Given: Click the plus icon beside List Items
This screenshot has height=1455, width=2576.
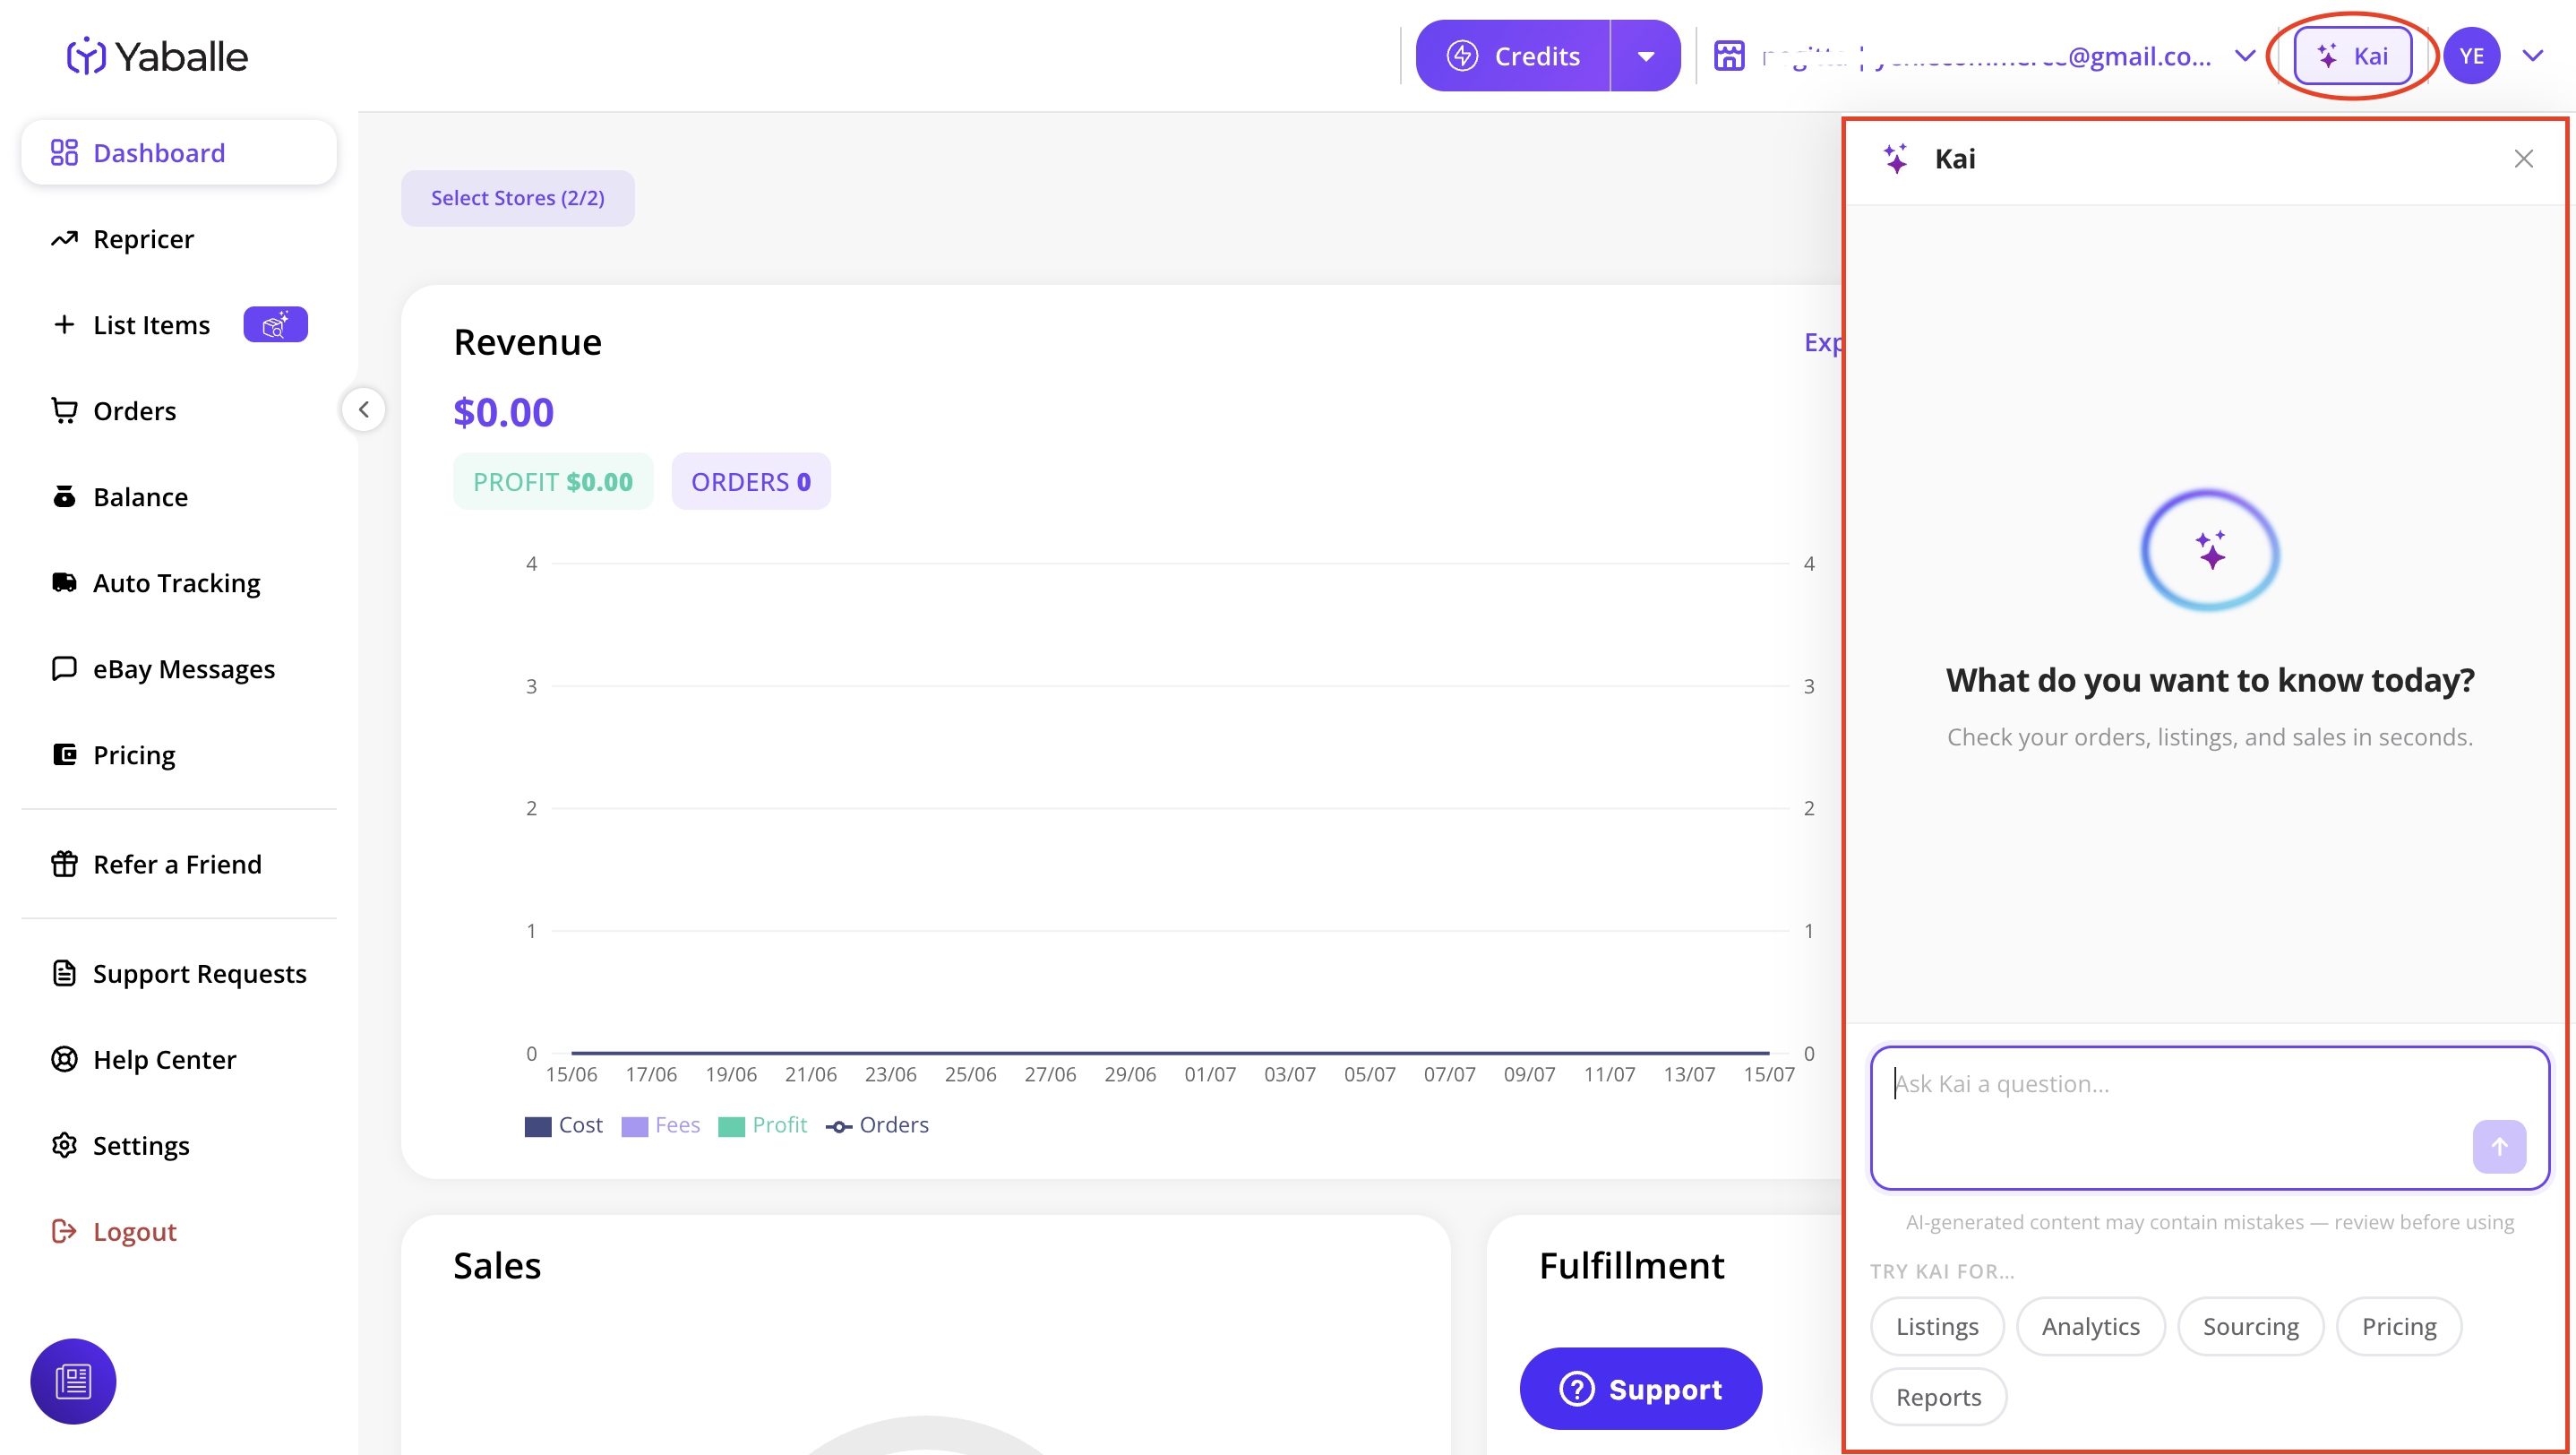Looking at the screenshot, I should 64,325.
